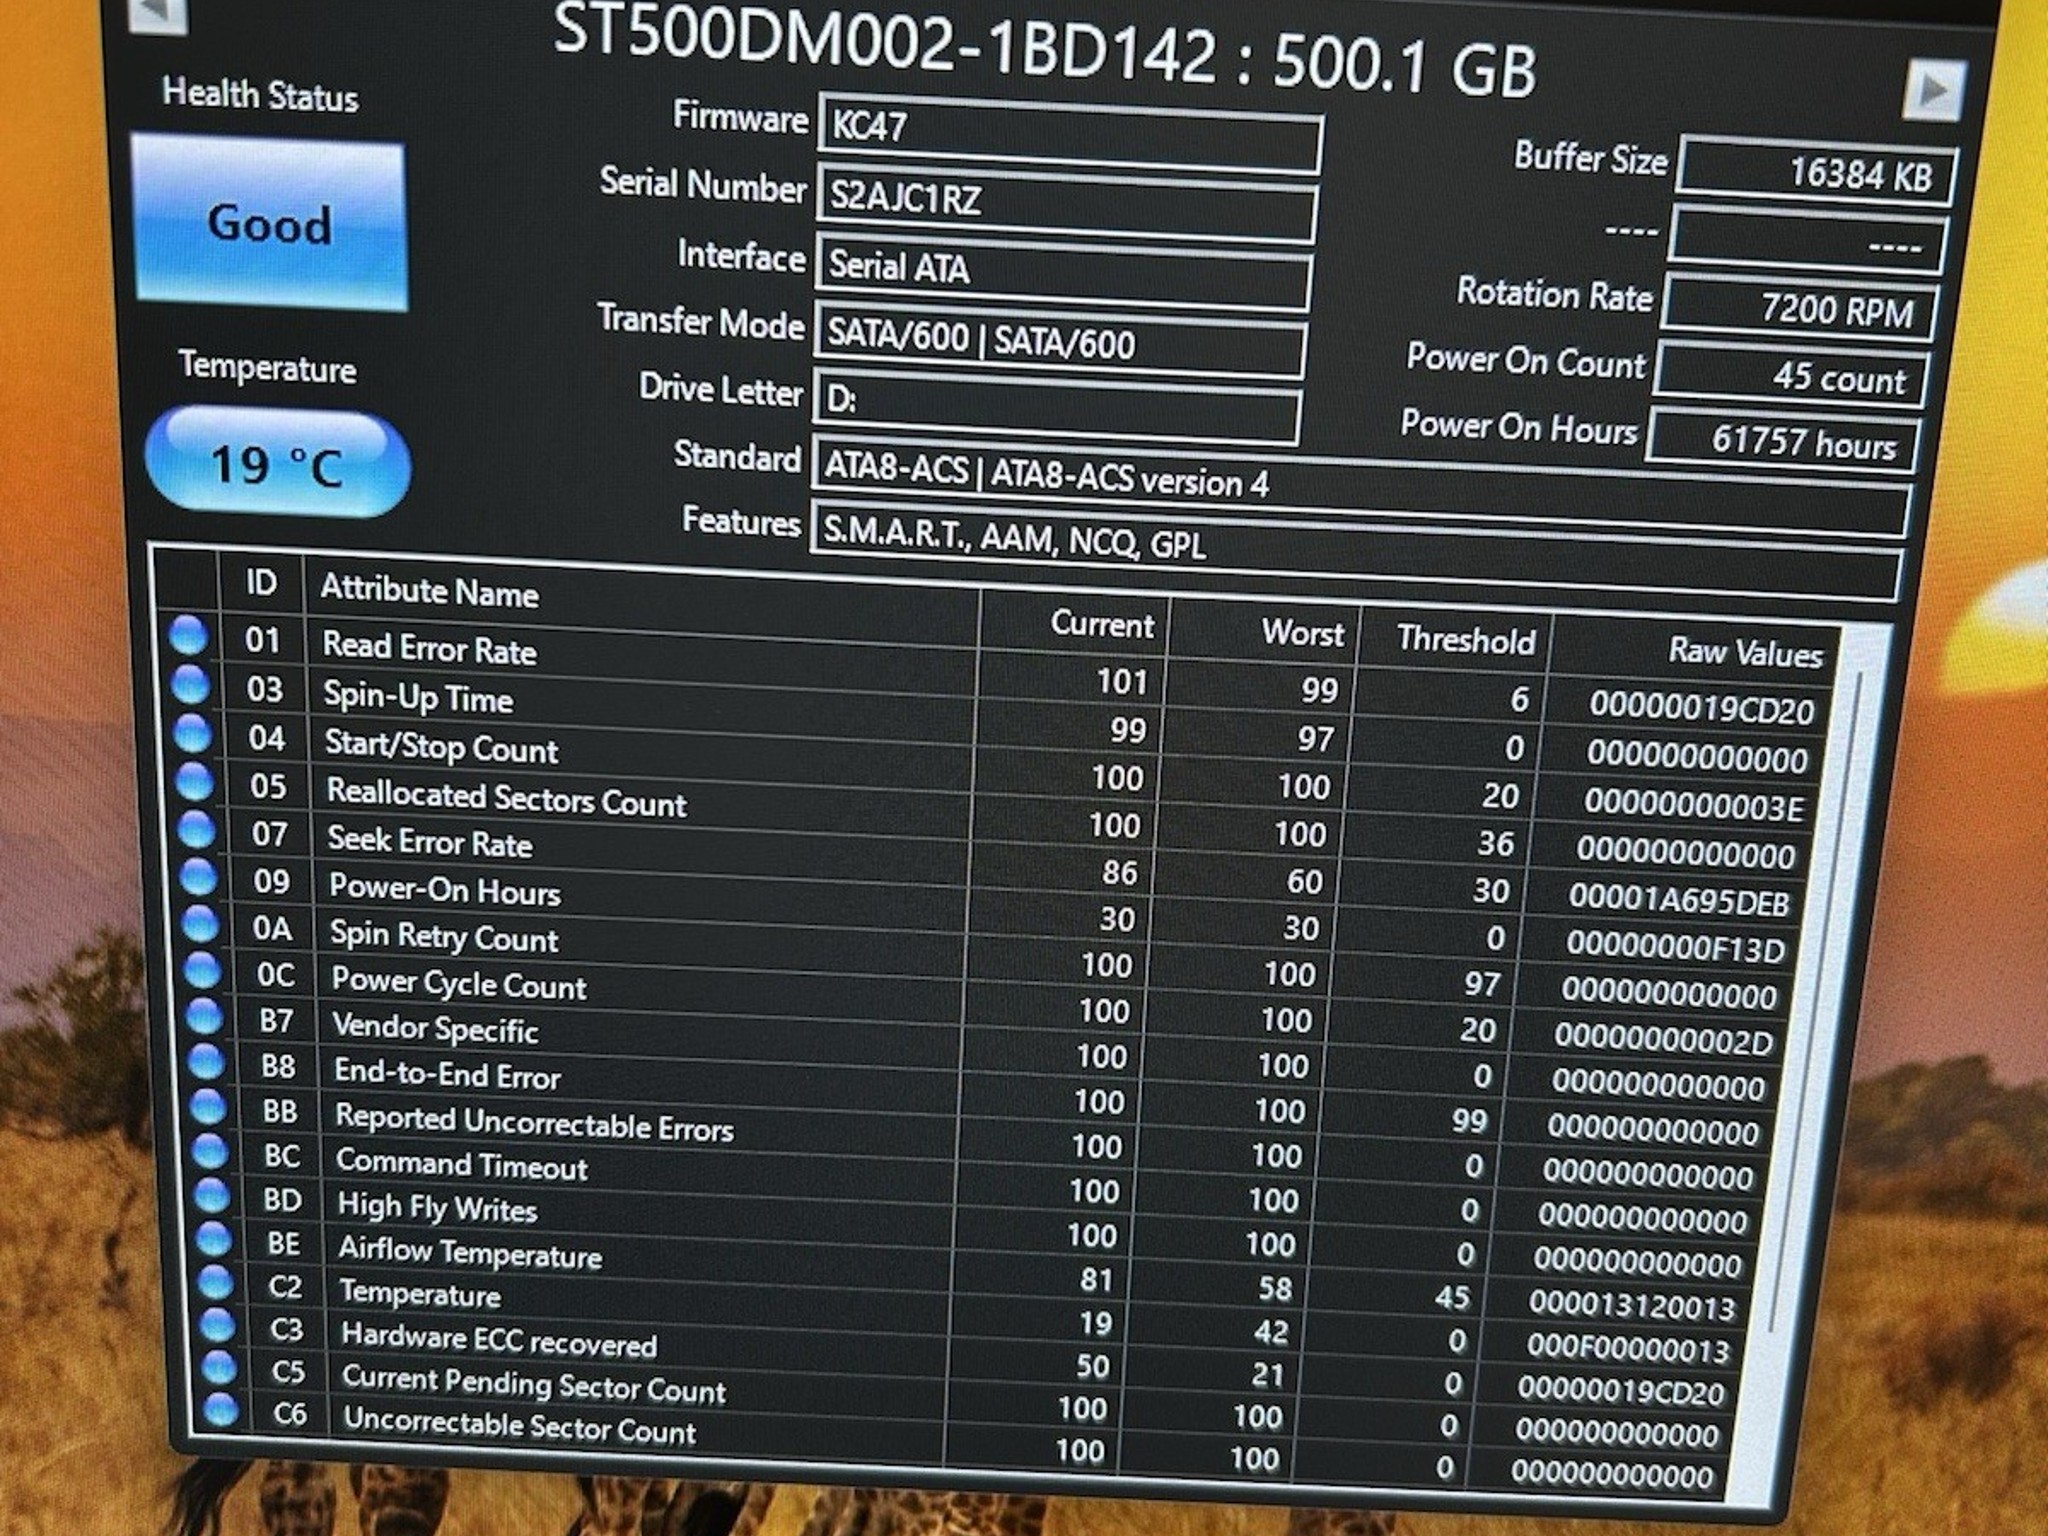
Task: Click the ID column header
Action: [x=261, y=583]
